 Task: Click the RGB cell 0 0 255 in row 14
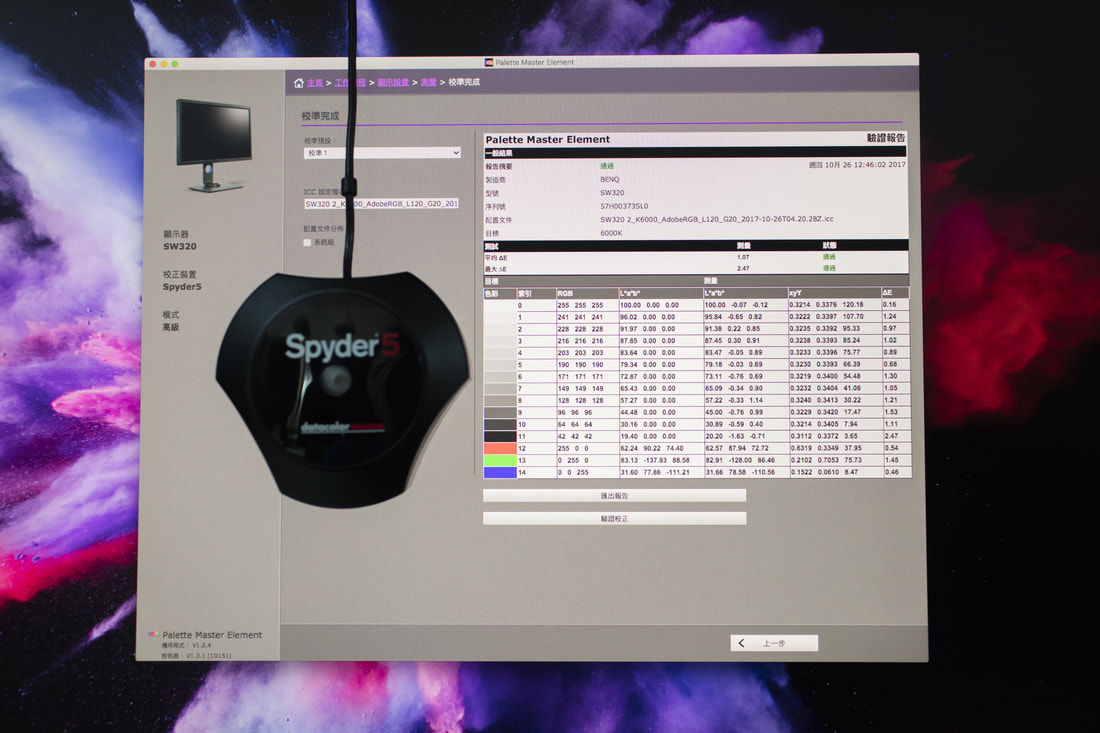pos(573,472)
